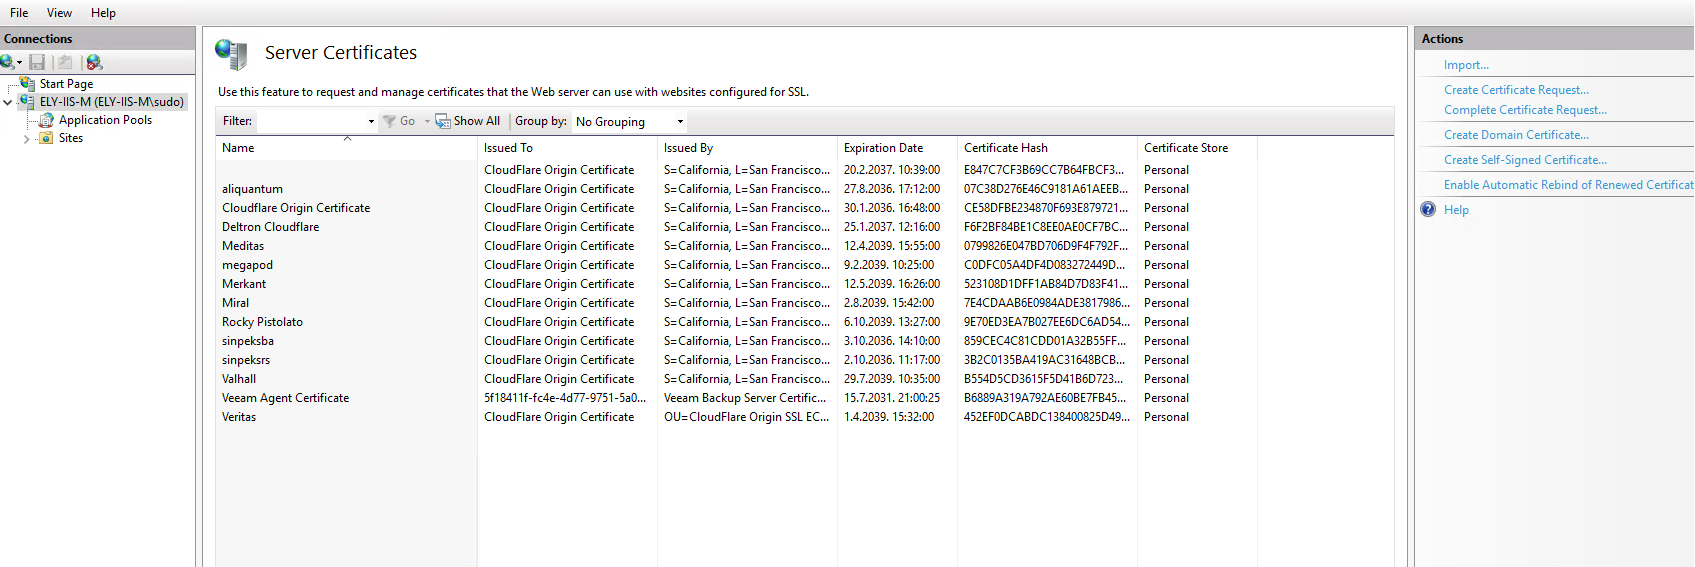Open the Filter dropdown arrow
1695x567 pixels.
[x=371, y=122]
